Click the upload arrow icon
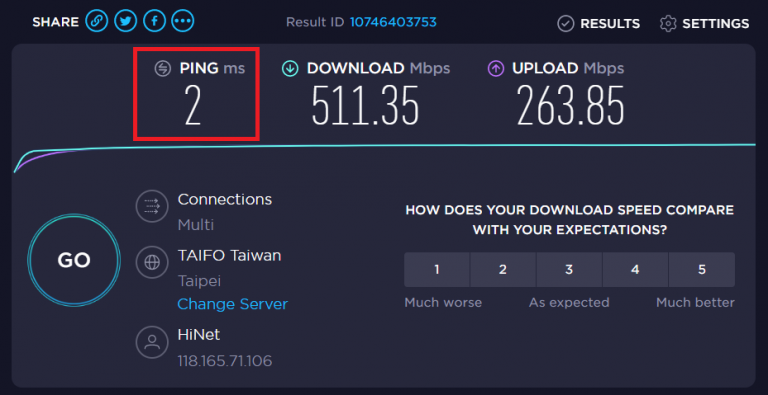 point(496,69)
